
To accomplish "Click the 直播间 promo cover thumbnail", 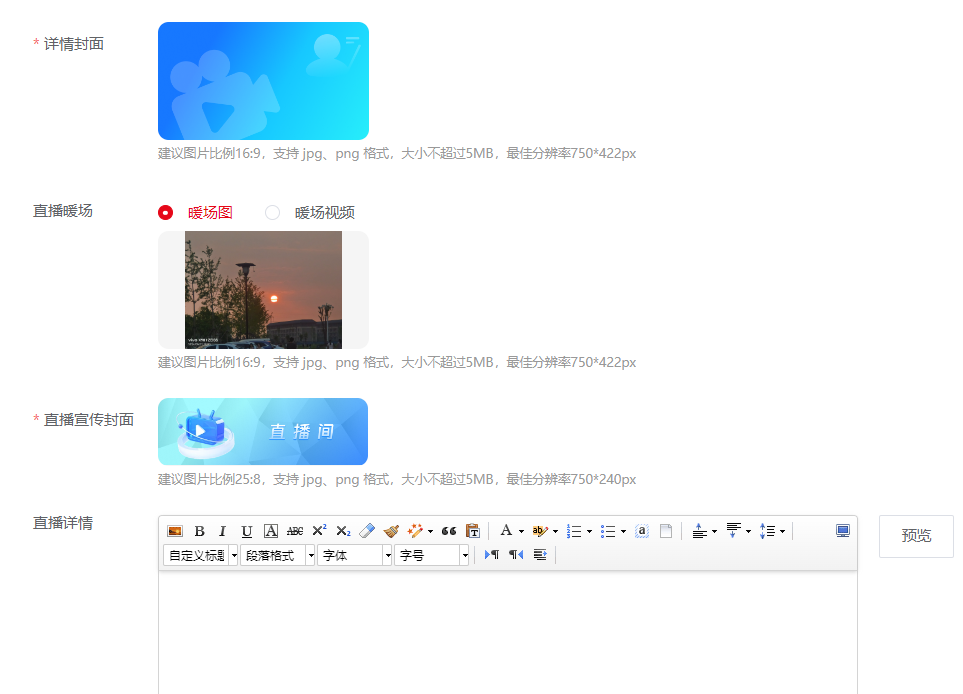I will (263, 432).
